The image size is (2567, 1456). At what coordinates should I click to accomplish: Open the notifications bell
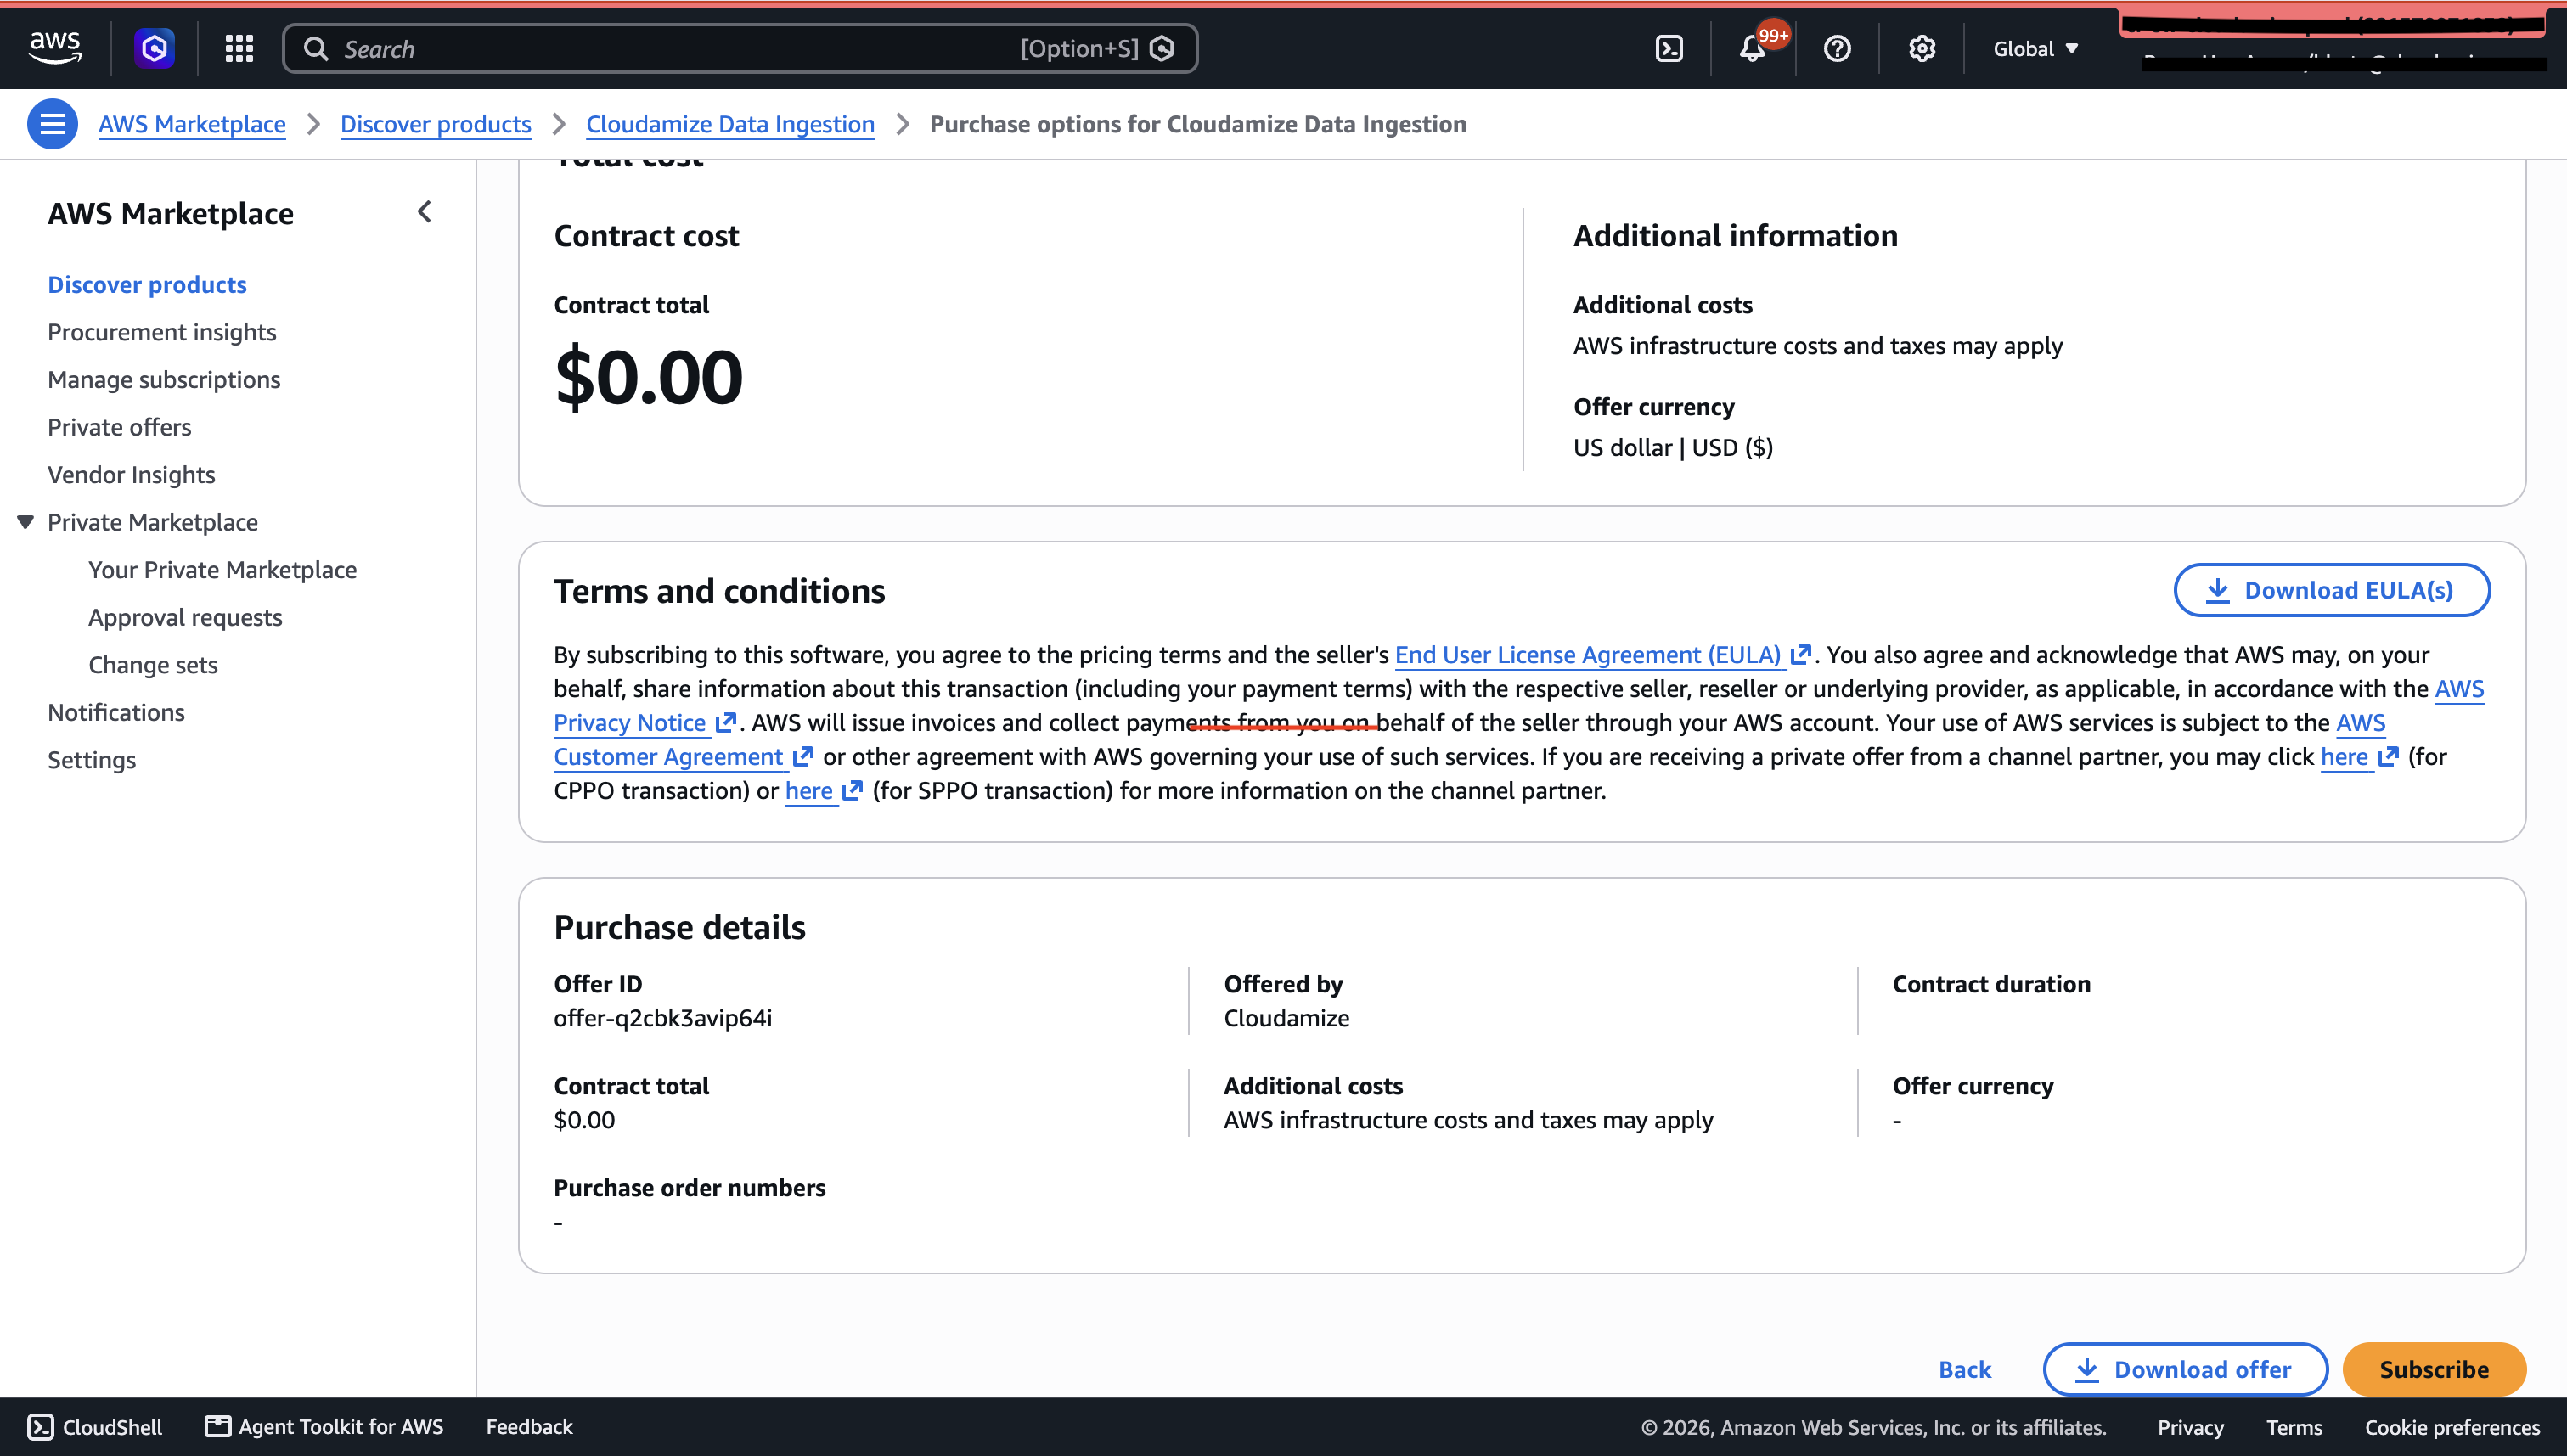[1753, 48]
